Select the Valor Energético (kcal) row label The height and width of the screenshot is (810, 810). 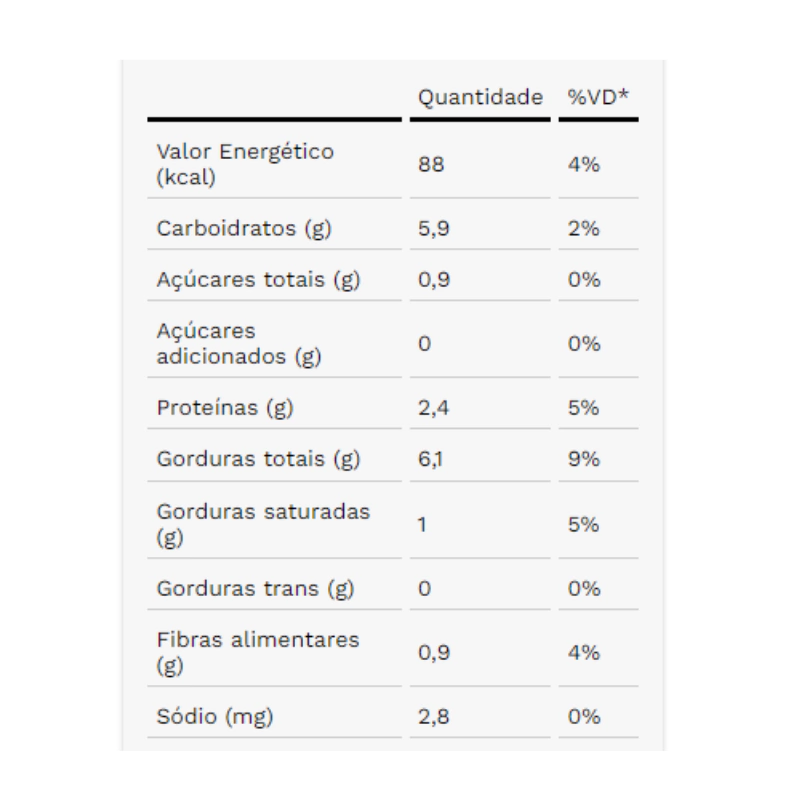tap(245, 164)
